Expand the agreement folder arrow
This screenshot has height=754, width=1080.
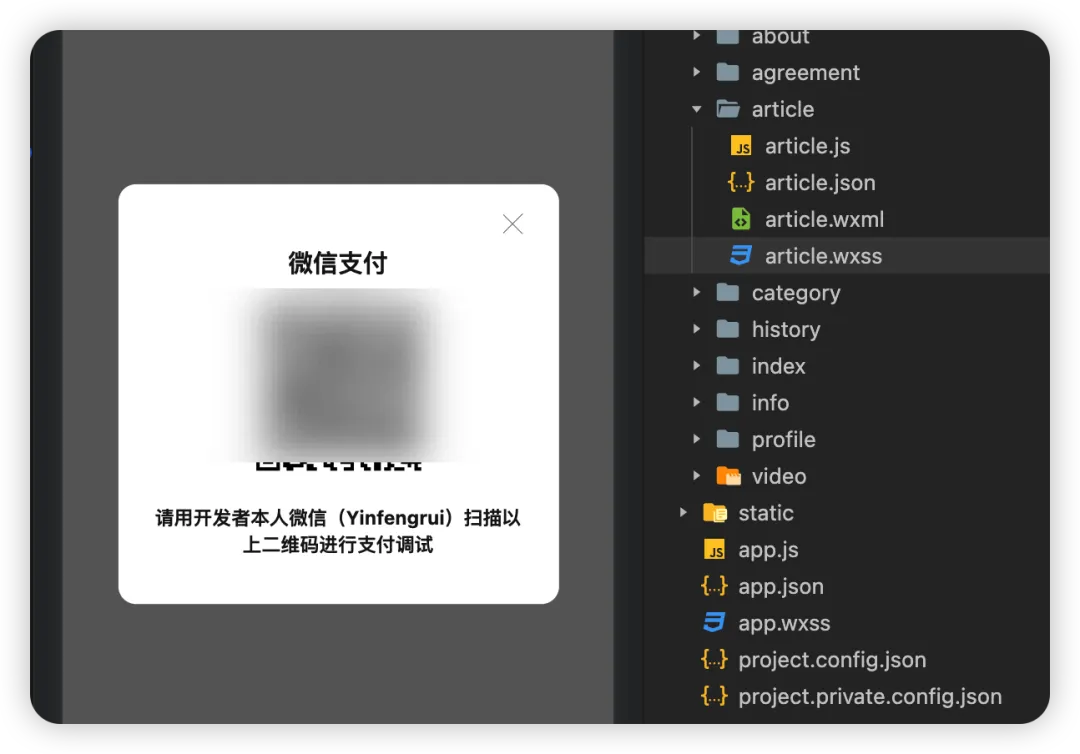click(x=696, y=72)
